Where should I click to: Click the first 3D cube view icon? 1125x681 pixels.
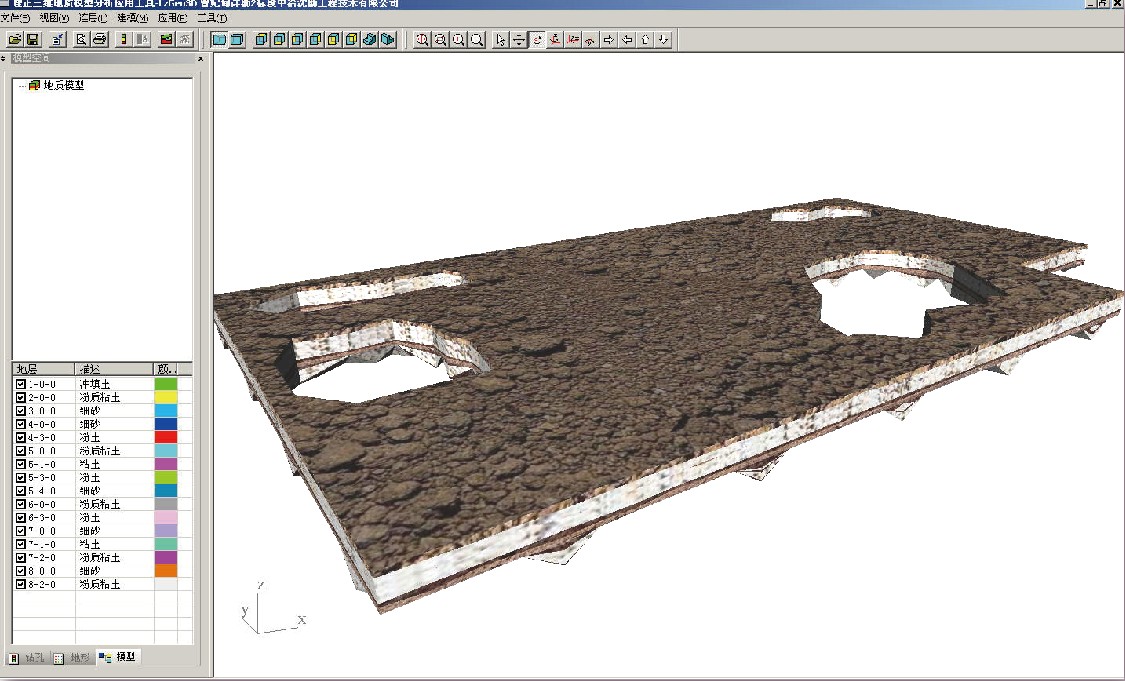(x=261, y=40)
